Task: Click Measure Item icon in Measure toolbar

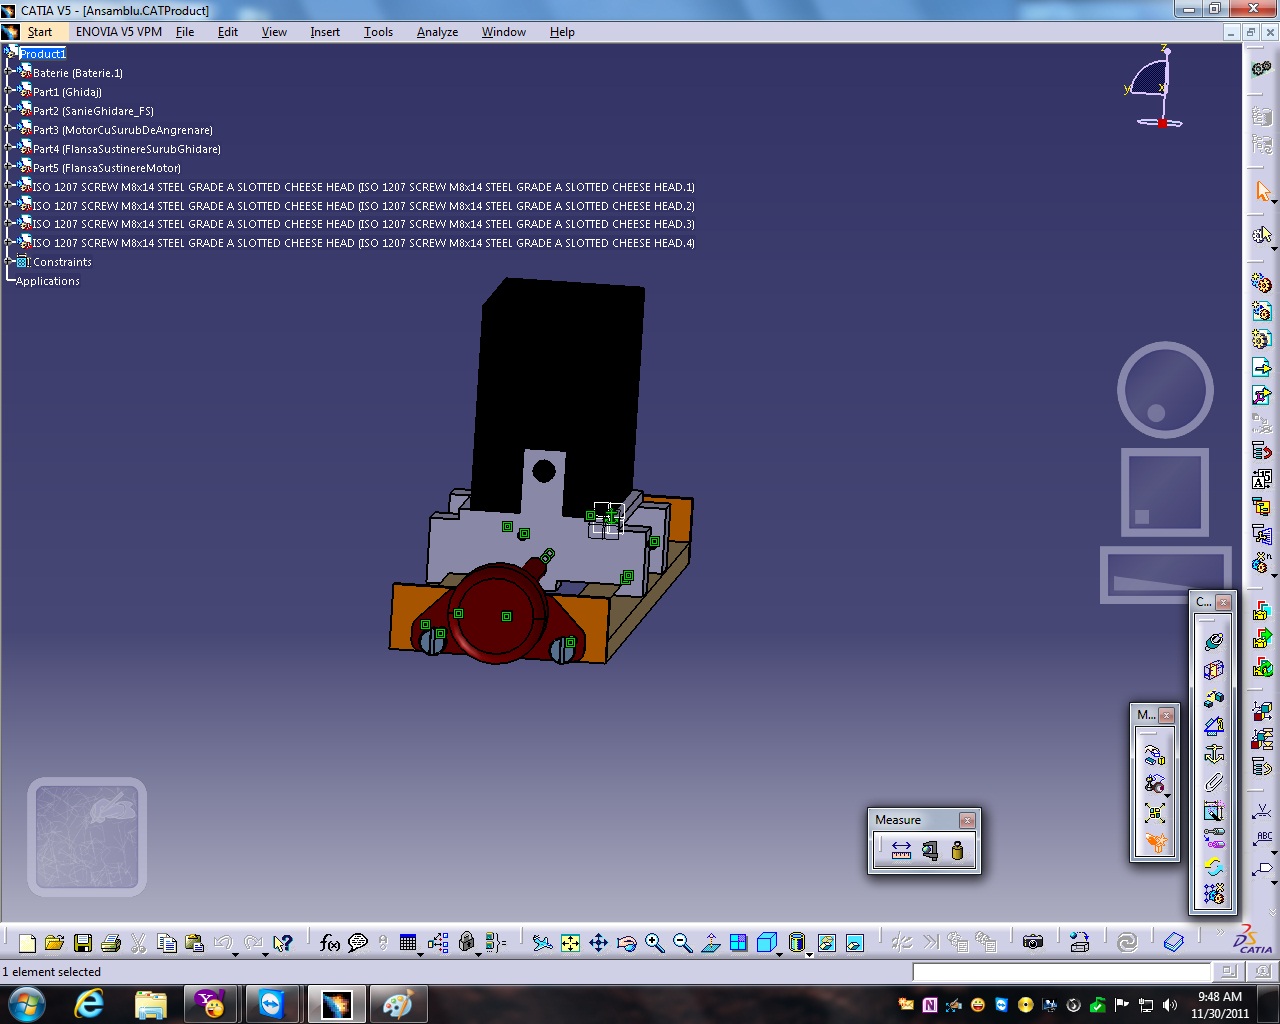Action: click(929, 851)
